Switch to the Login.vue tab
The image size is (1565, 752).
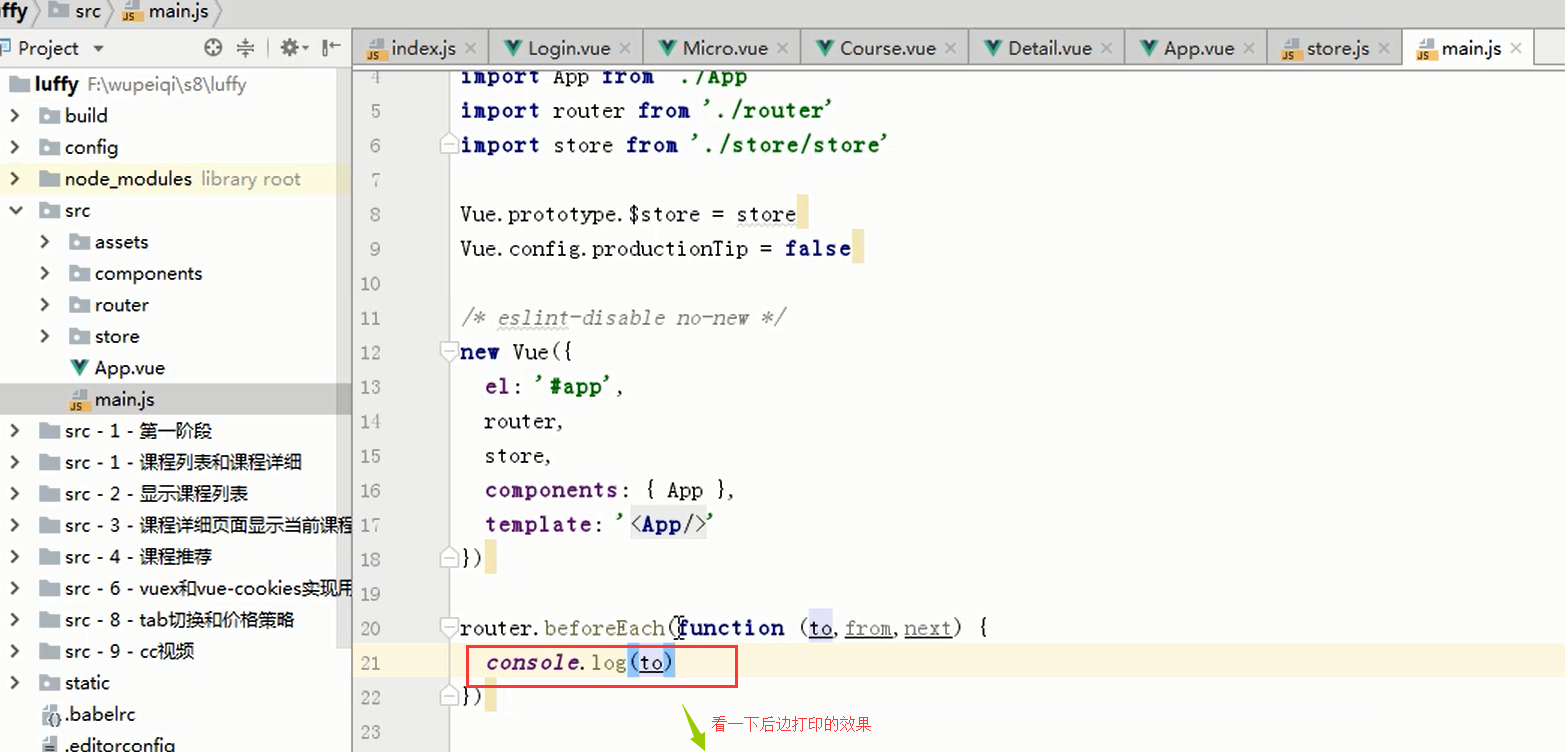click(567, 48)
